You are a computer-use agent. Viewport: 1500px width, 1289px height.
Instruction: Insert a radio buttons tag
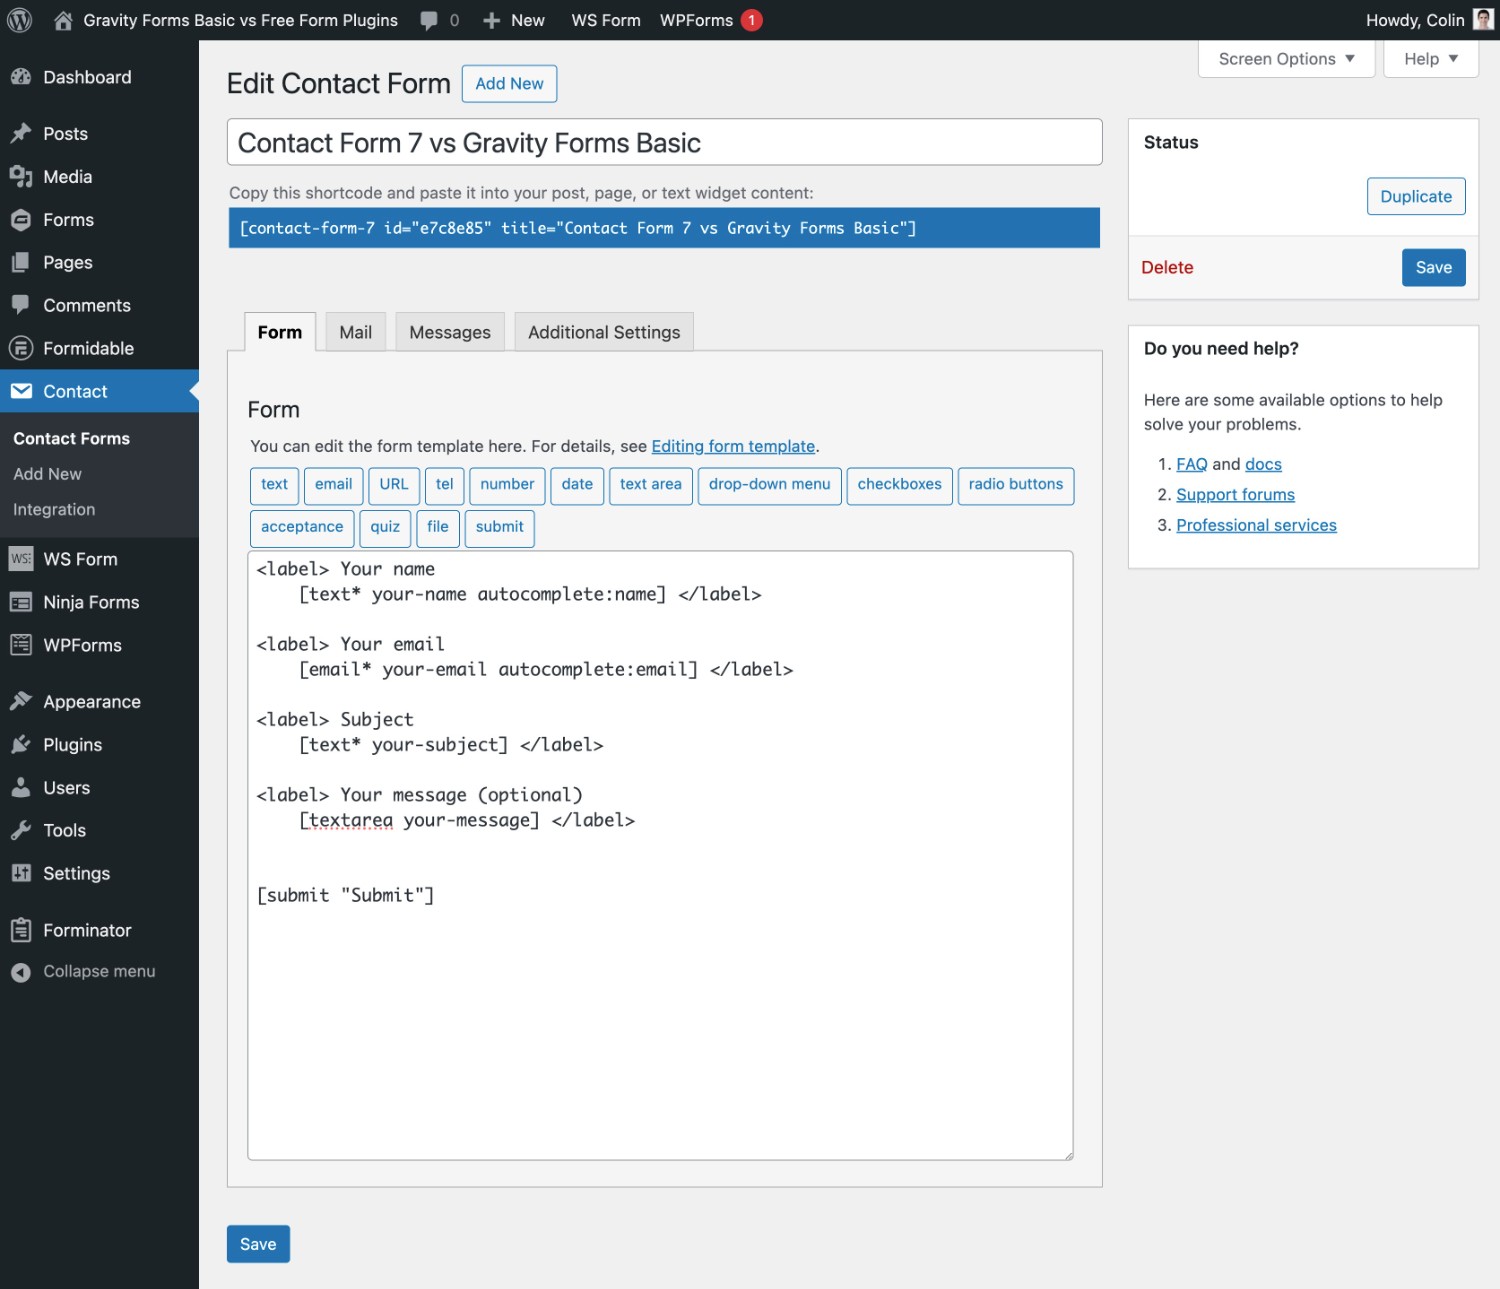tap(1016, 485)
